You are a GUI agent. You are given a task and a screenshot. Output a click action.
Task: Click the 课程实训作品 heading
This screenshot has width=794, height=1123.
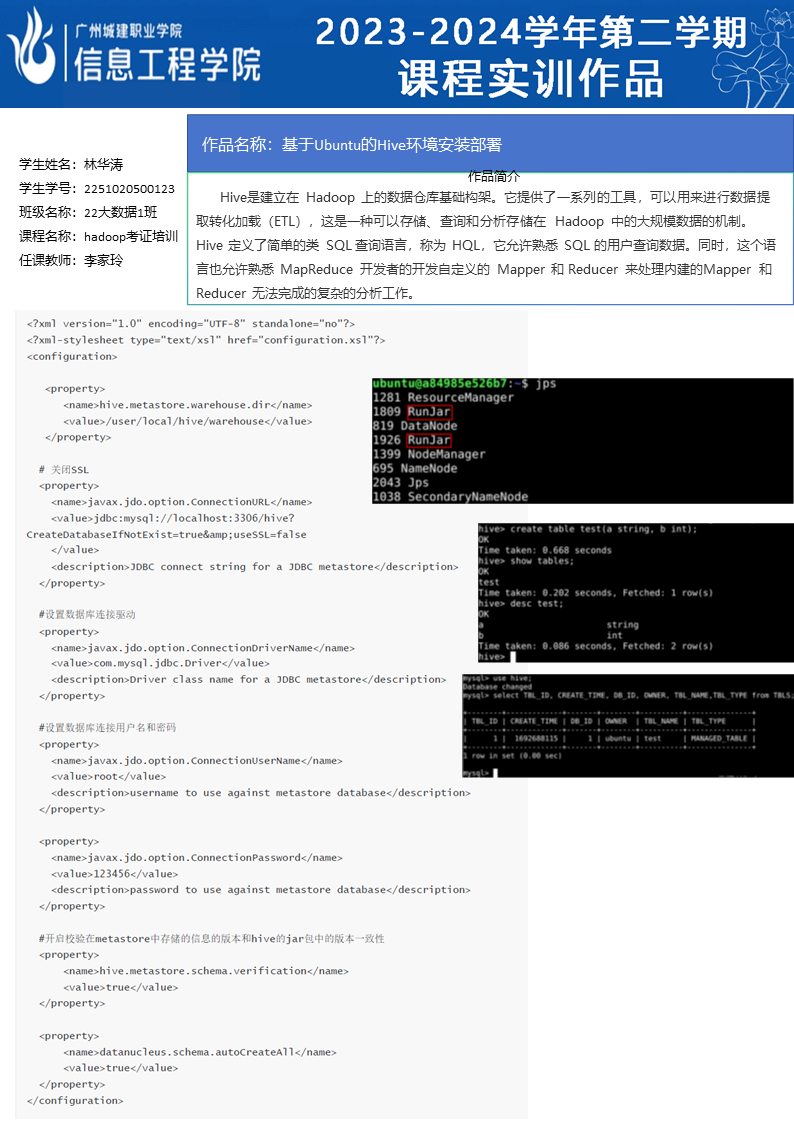[x=530, y=79]
